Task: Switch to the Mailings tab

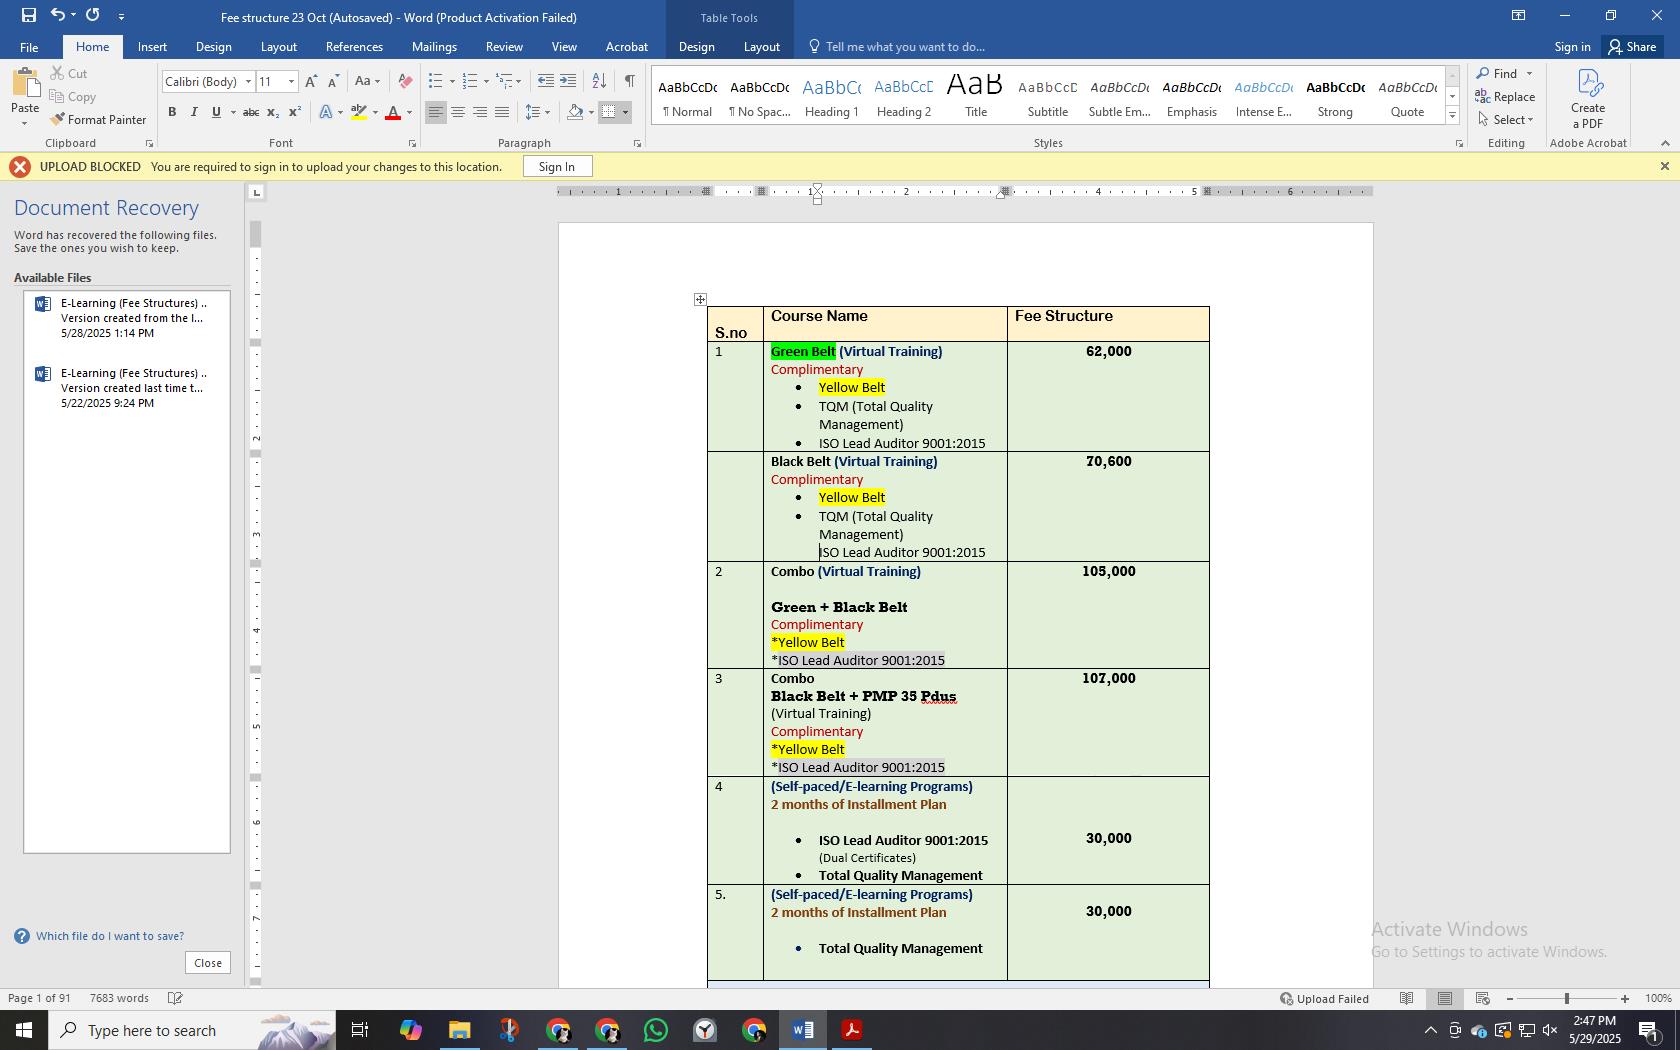Action: click(434, 47)
